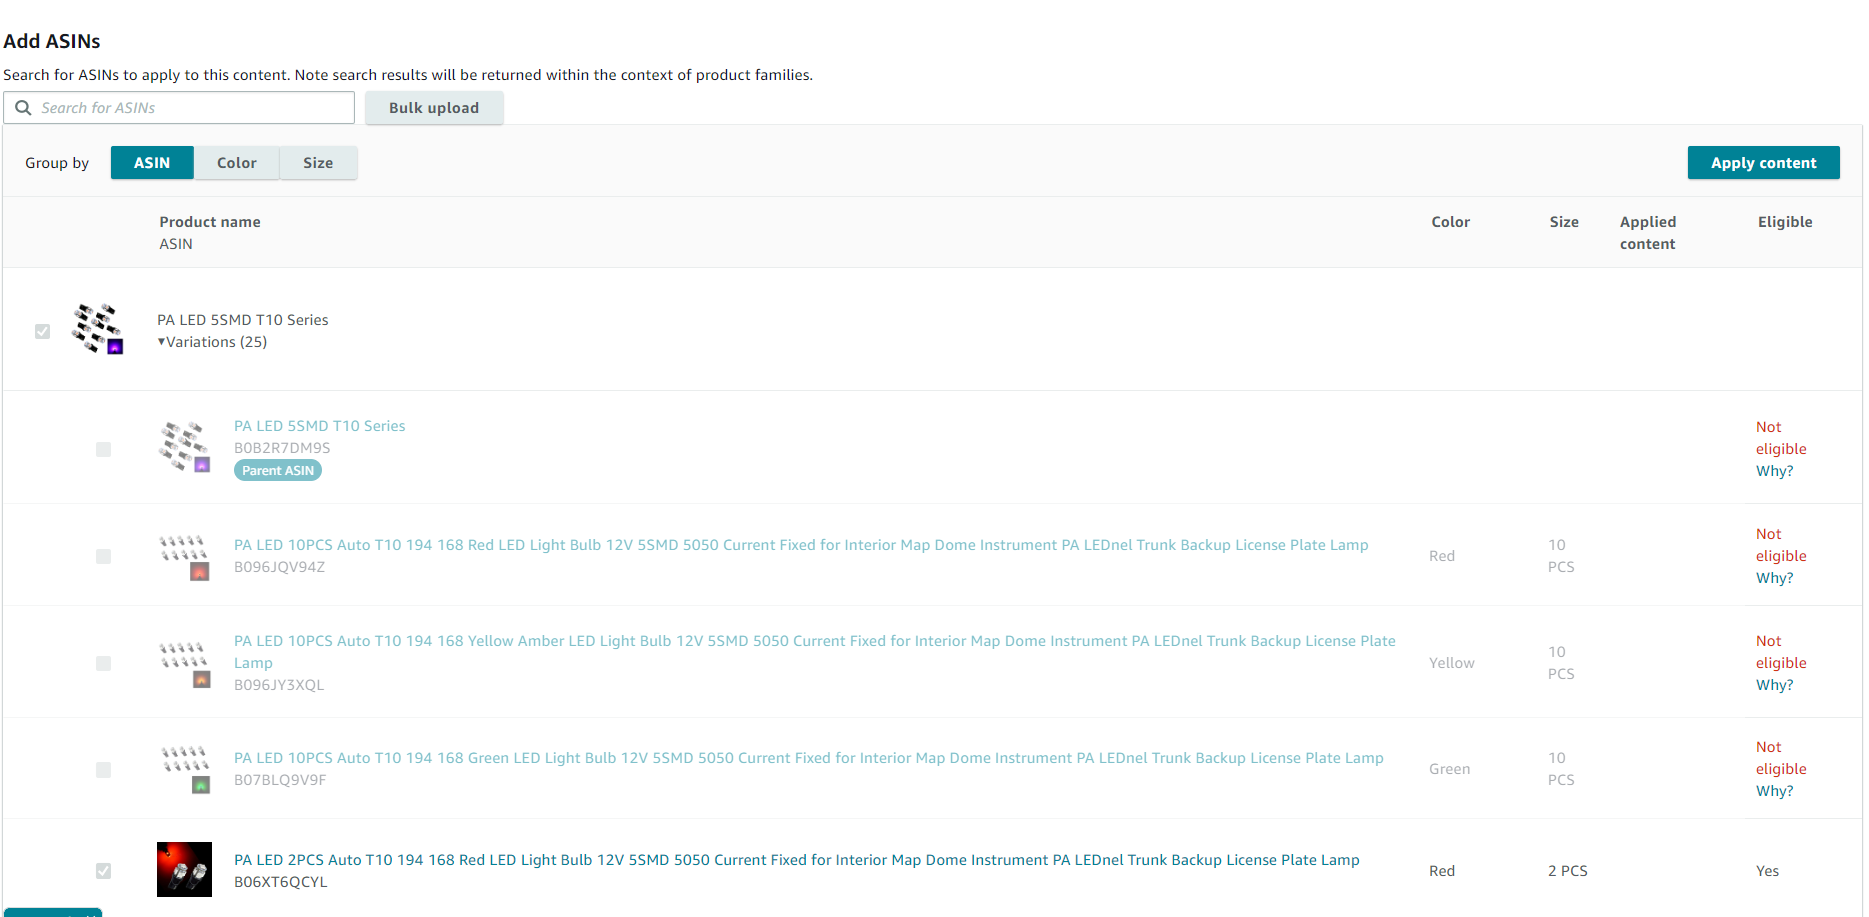Switch grouping to Size
The height and width of the screenshot is (917, 1869).
[318, 162]
